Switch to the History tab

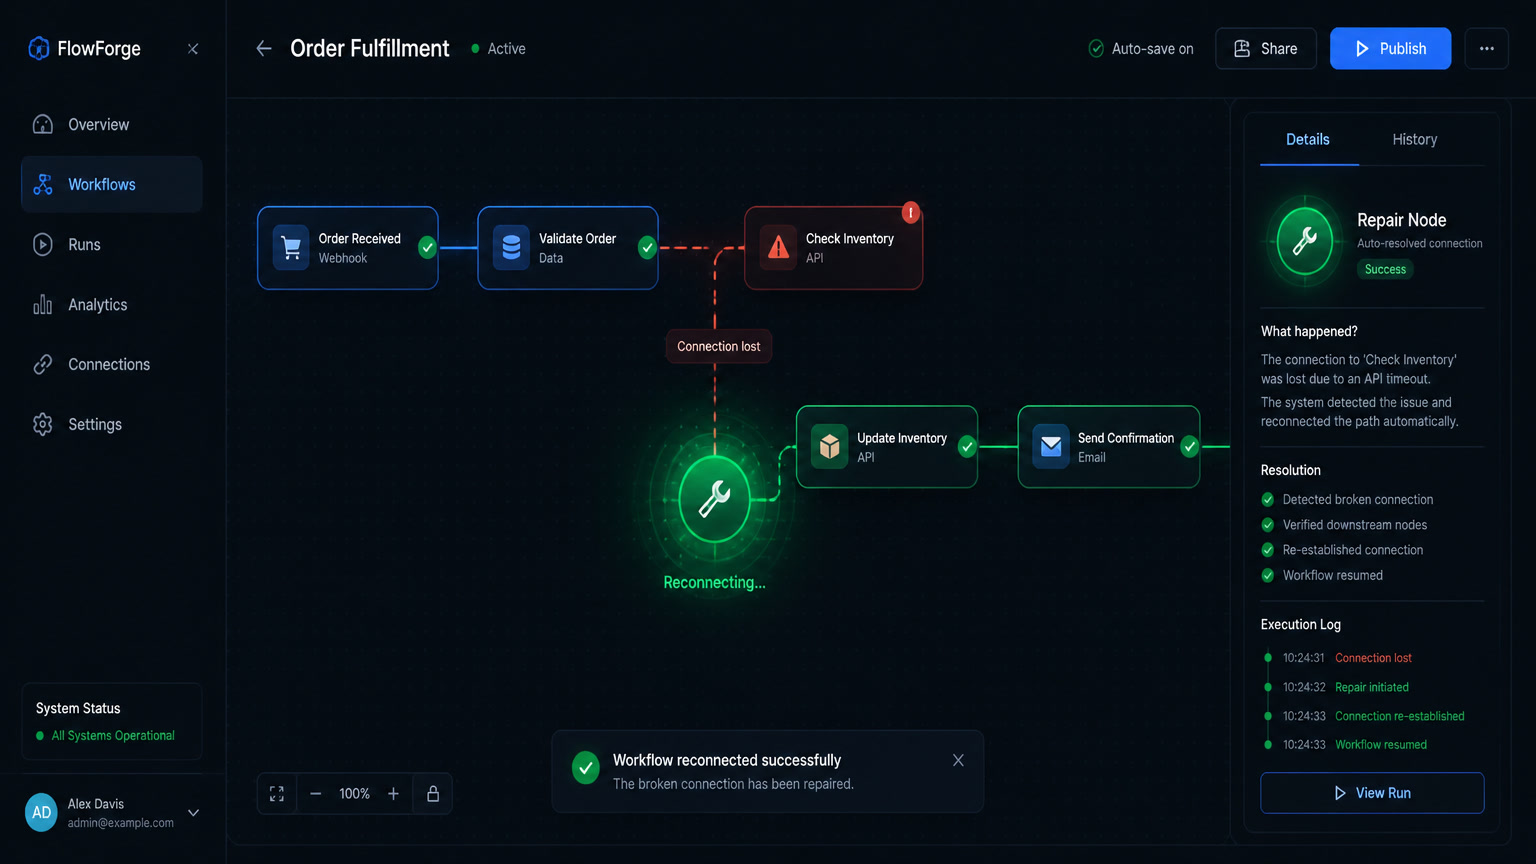tap(1415, 139)
